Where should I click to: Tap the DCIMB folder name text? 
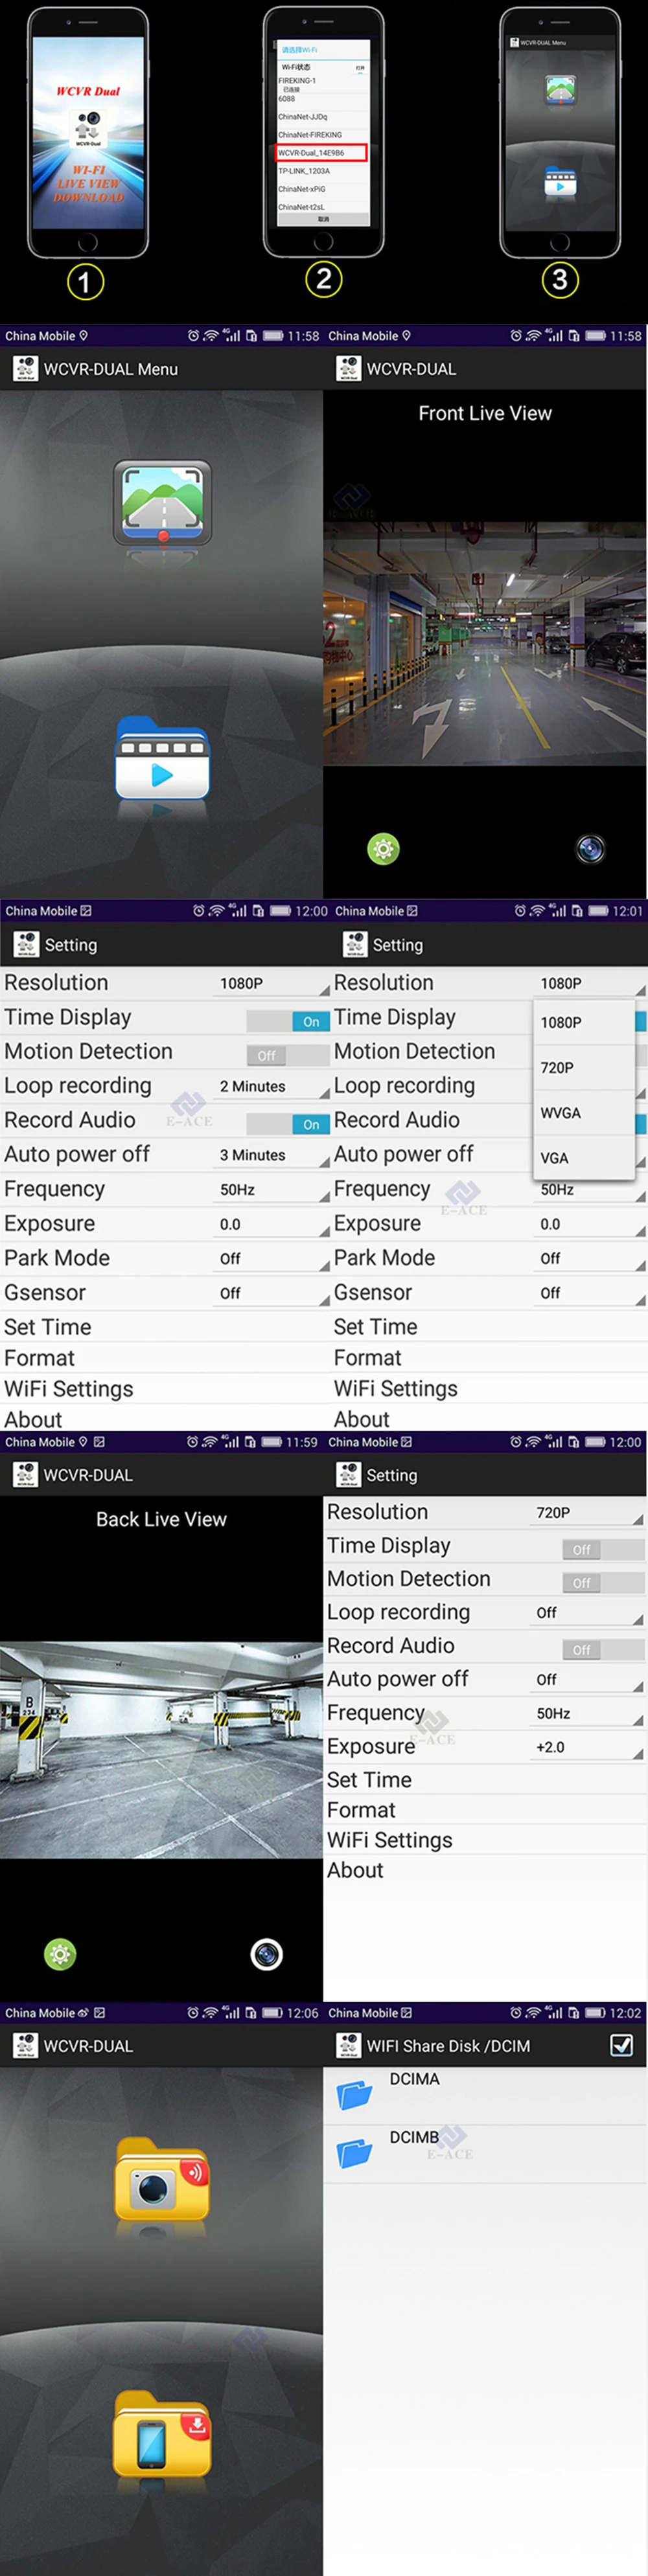click(414, 2137)
